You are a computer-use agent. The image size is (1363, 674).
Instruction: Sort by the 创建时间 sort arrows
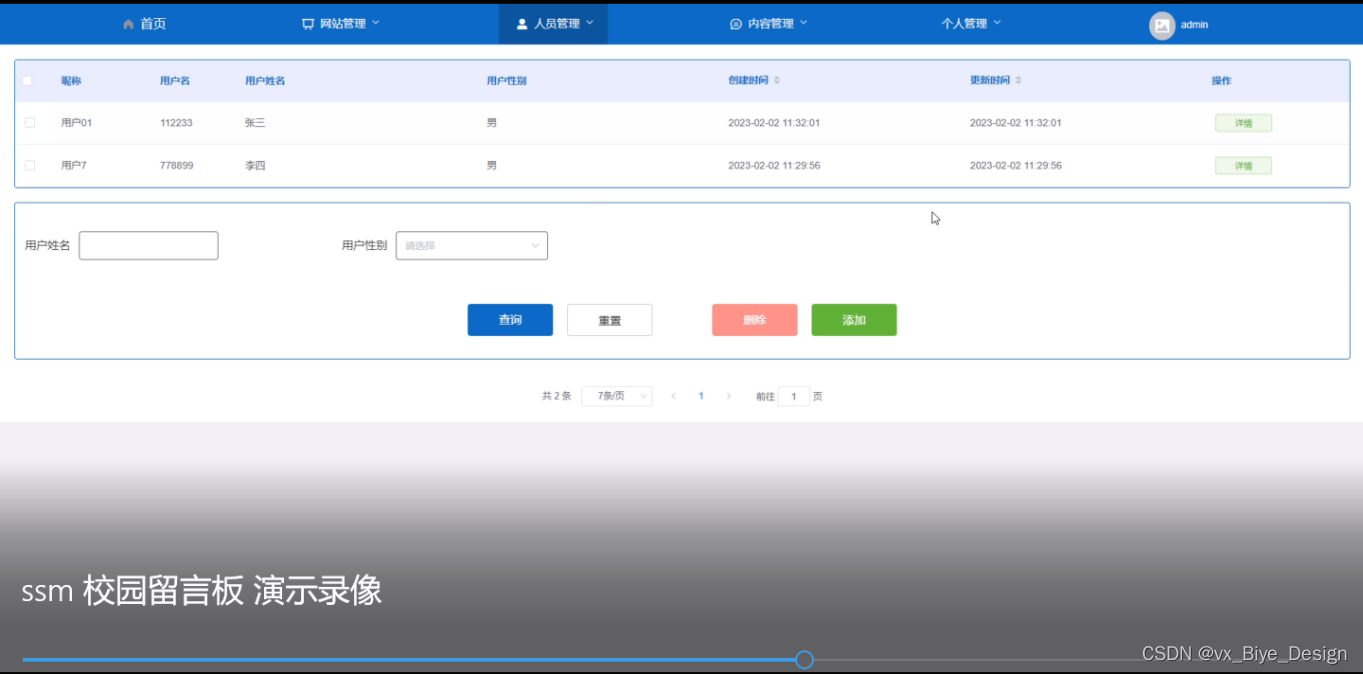tap(777, 80)
